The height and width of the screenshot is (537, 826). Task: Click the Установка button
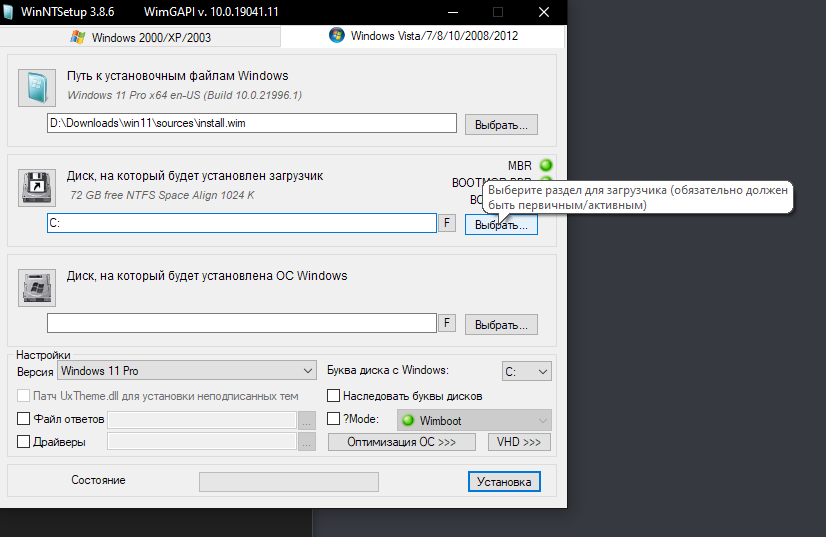(x=504, y=482)
